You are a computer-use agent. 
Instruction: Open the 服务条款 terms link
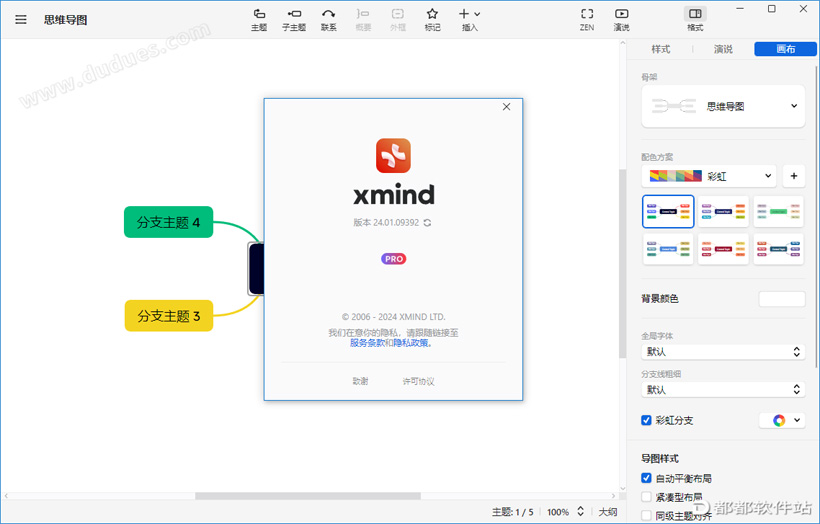[x=367, y=343]
